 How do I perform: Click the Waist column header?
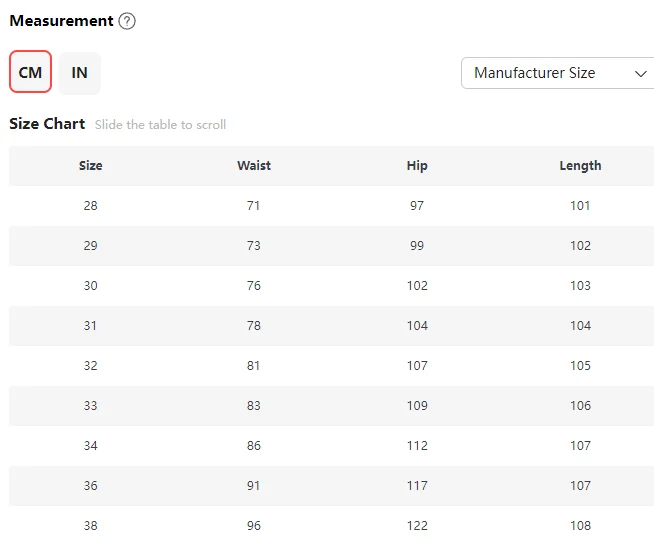pyautogui.click(x=254, y=166)
